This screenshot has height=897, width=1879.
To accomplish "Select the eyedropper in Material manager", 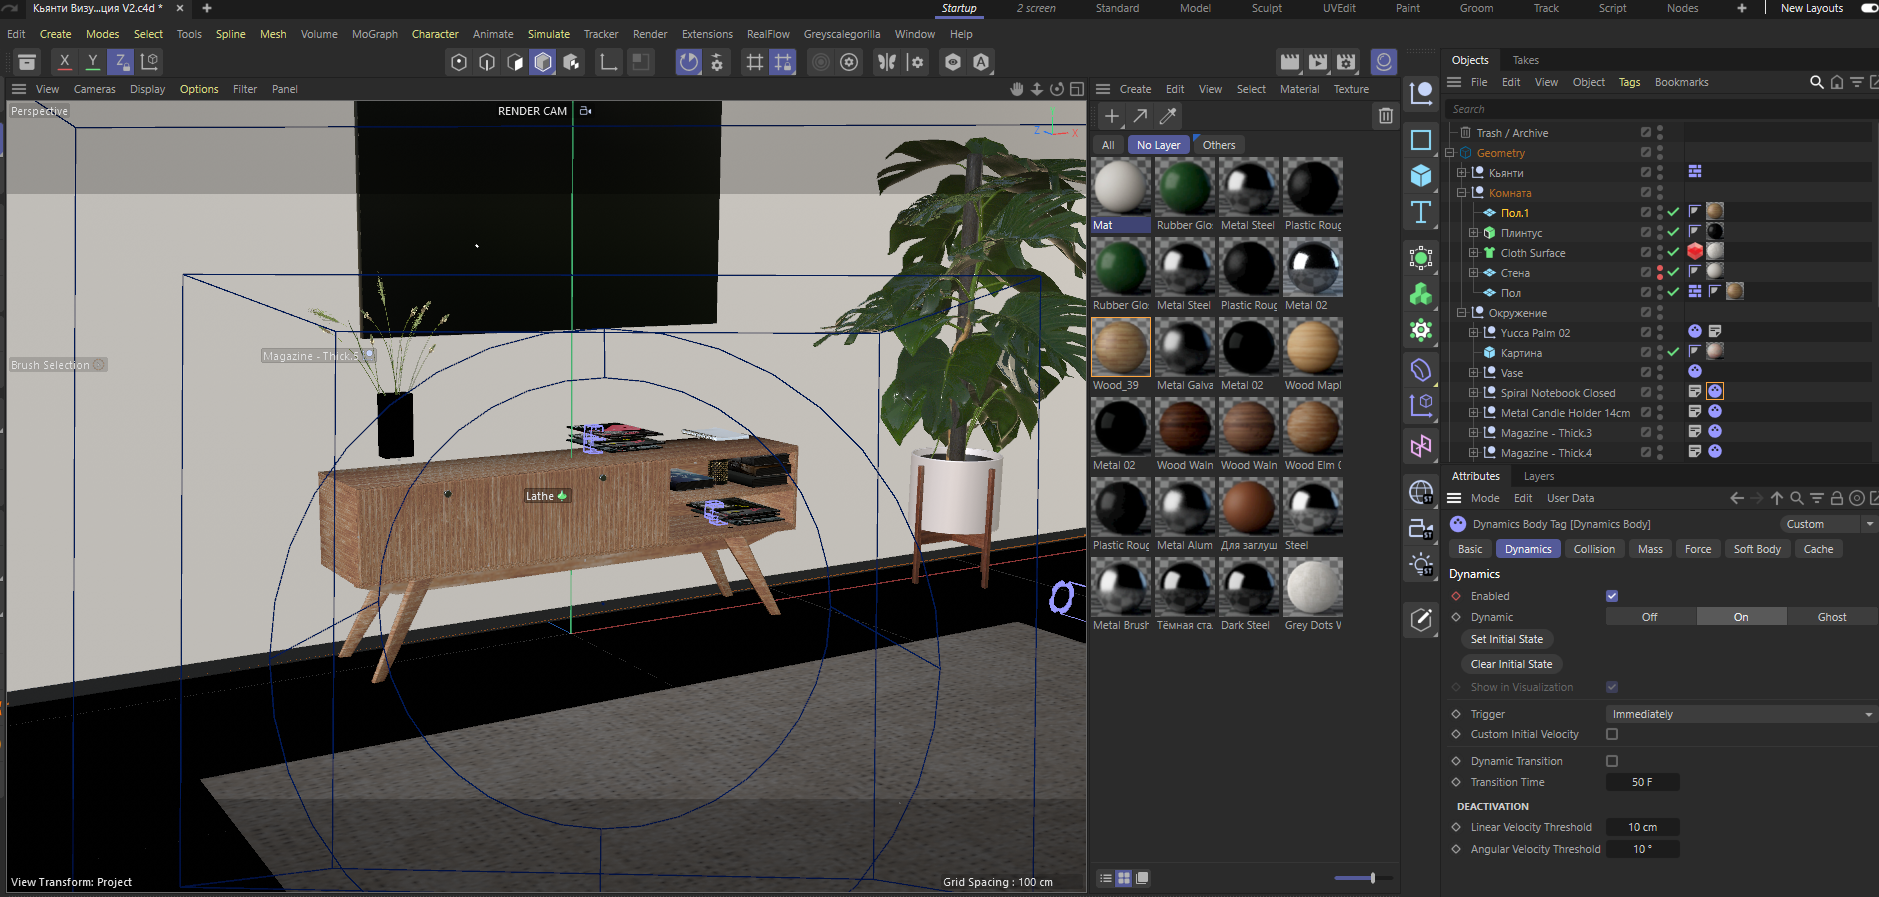I will (1167, 116).
